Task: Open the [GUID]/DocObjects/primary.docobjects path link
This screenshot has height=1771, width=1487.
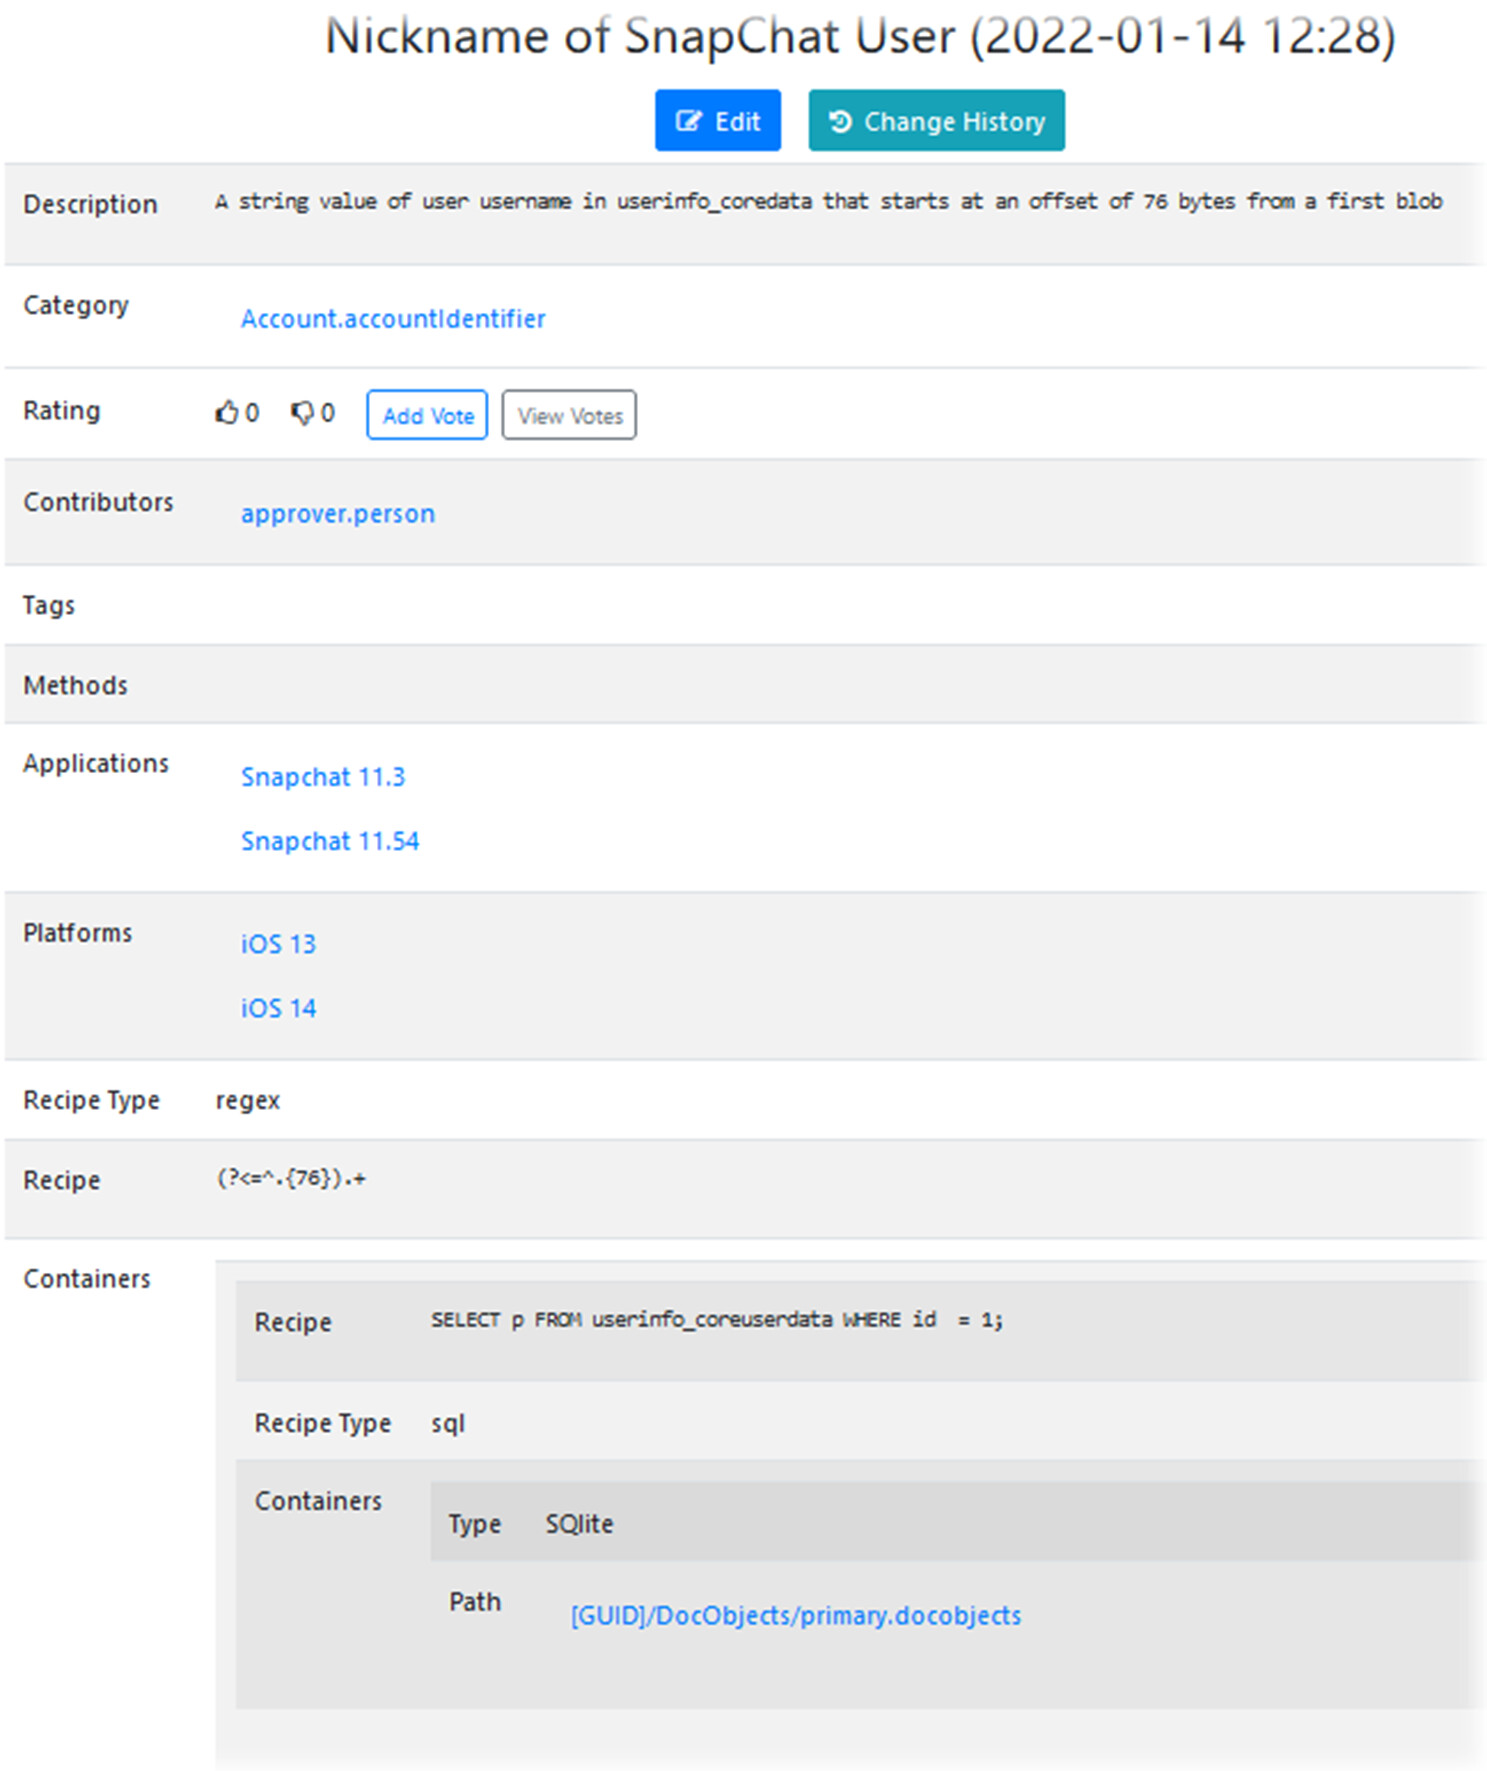Action: (x=796, y=1616)
